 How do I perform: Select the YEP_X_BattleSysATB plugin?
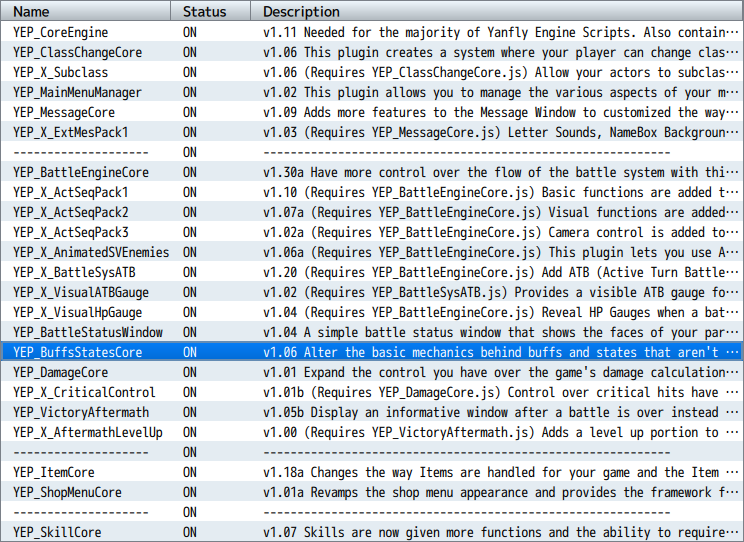tap(372, 272)
